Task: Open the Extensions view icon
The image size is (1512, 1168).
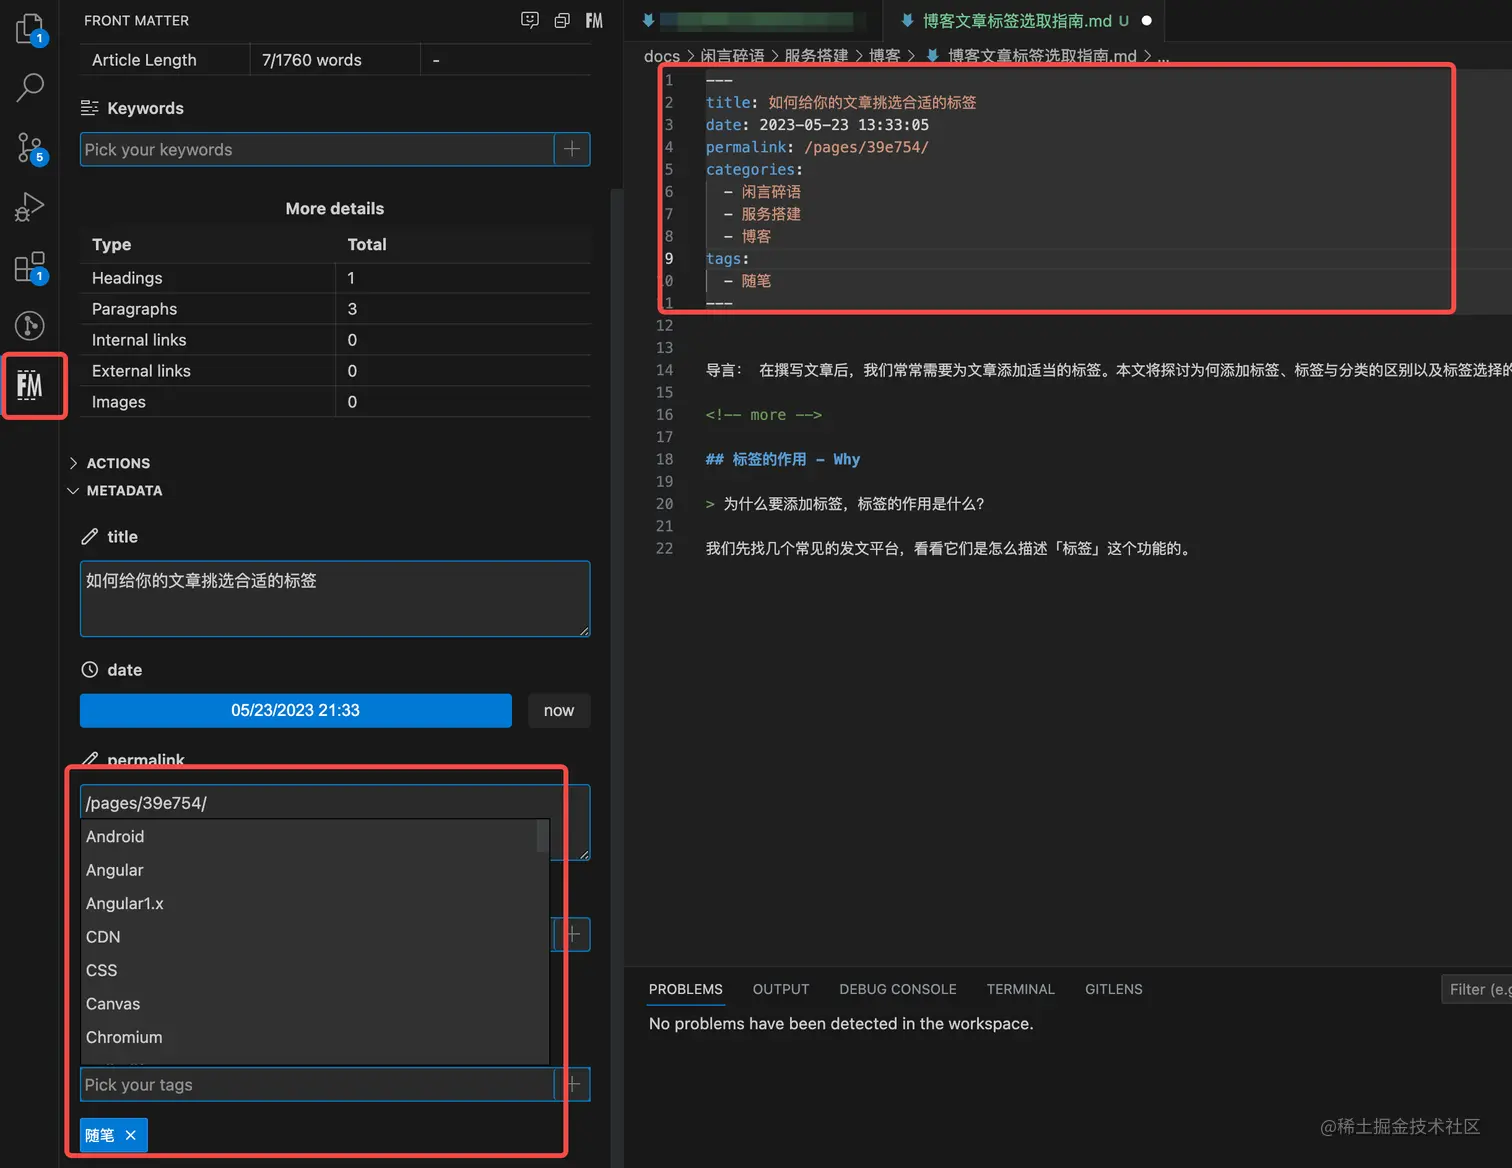Action: coord(30,267)
